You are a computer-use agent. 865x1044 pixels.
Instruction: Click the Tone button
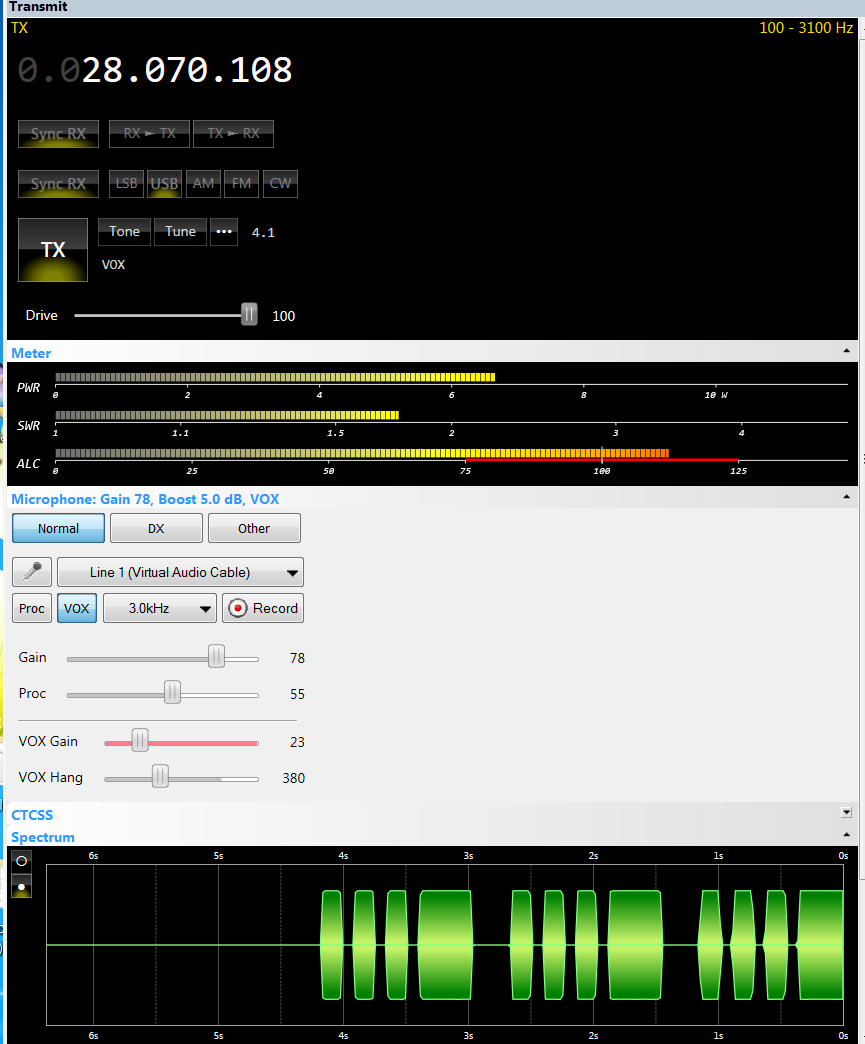tap(124, 232)
